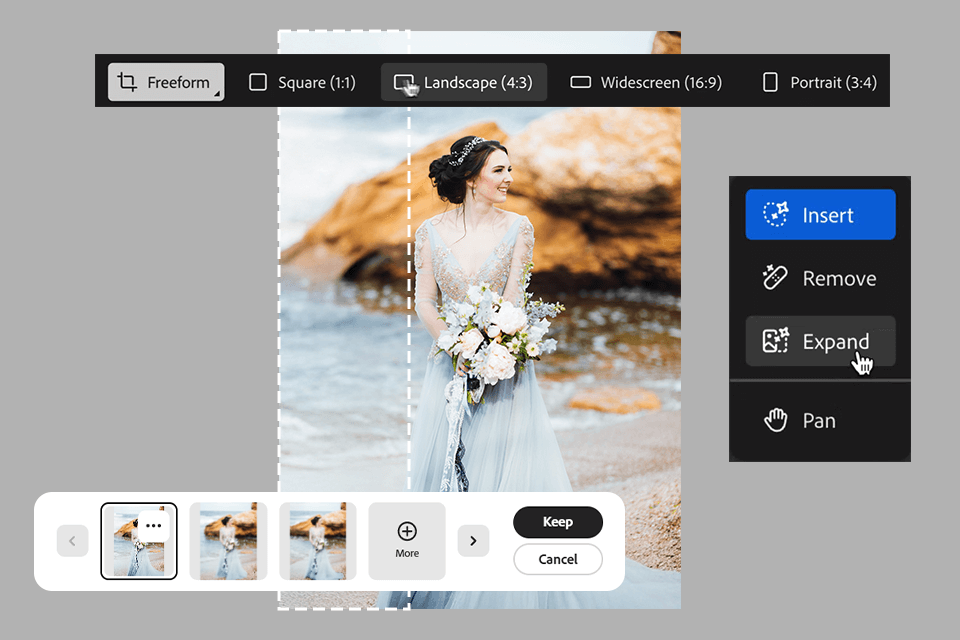Choose the Remove tool
The image size is (960, 640).
[x=820, y=278]
